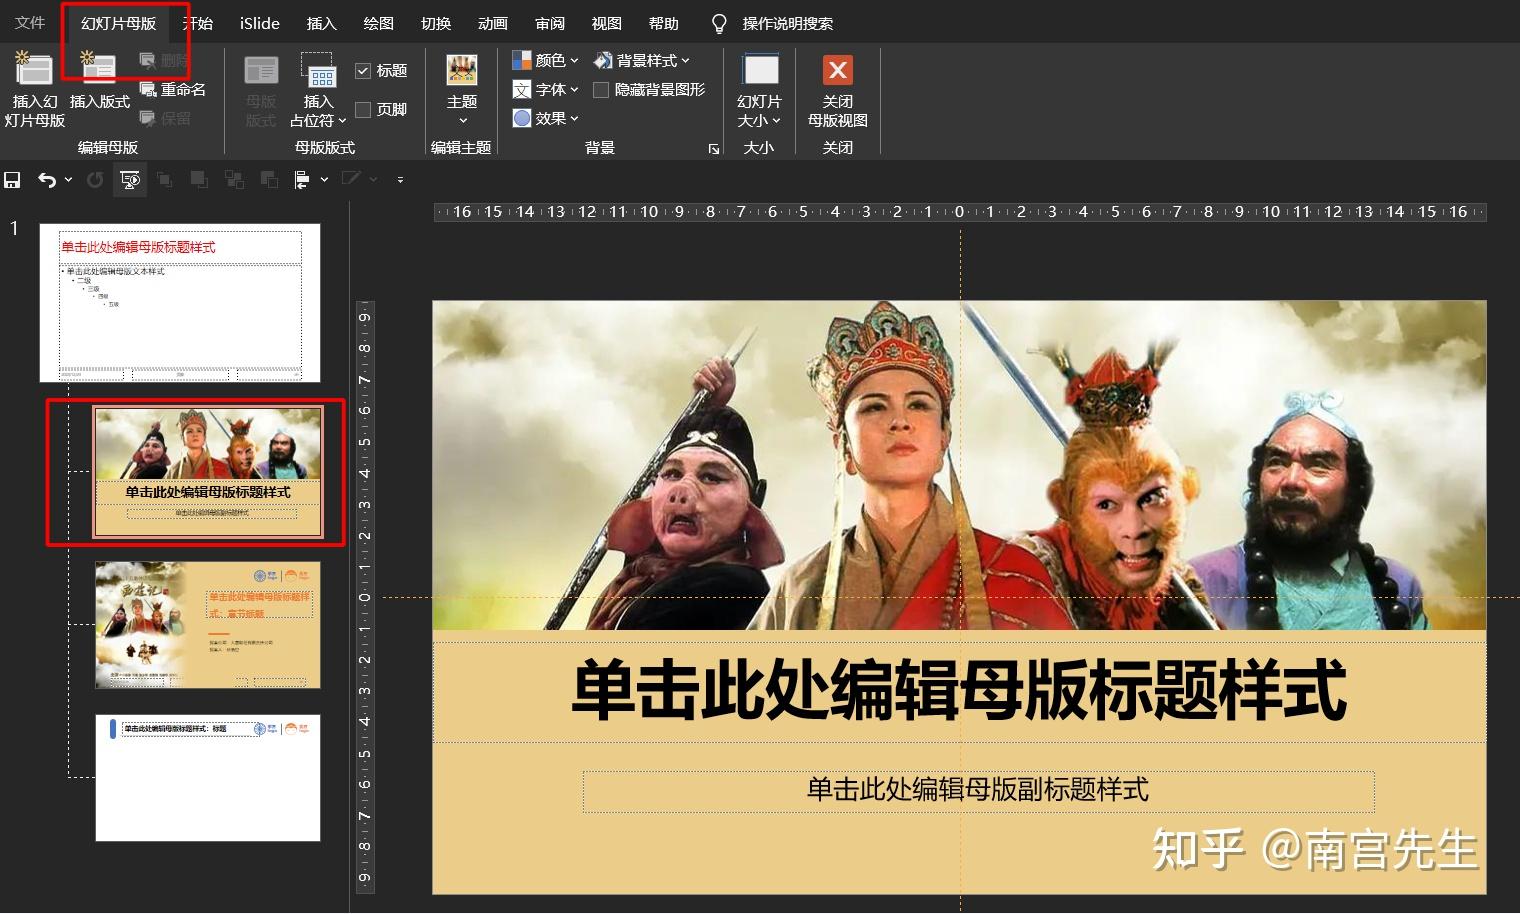The image size is (1520, 914).
Task: Open the Slide Size (幻灯片大小) menu
Action: click(x=759, y=89)
